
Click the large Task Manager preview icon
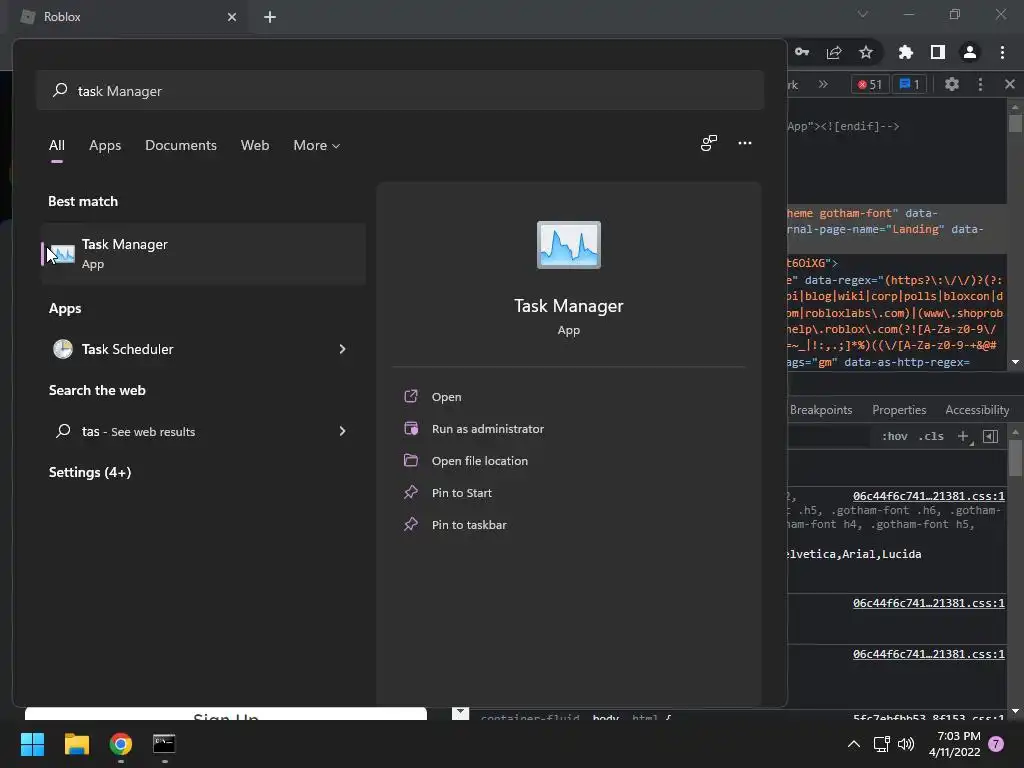pos(568,245)
